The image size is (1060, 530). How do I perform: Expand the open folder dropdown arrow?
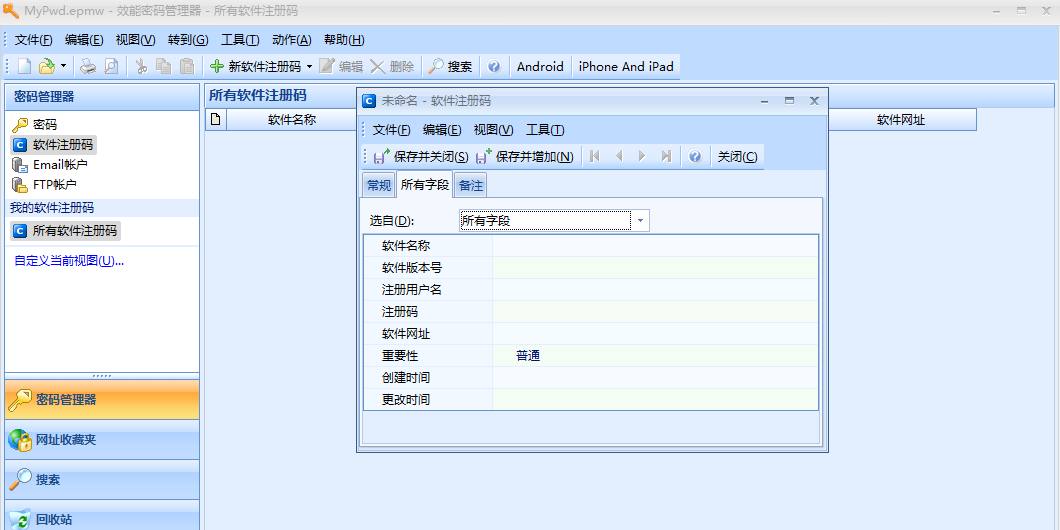pos(63,66)
